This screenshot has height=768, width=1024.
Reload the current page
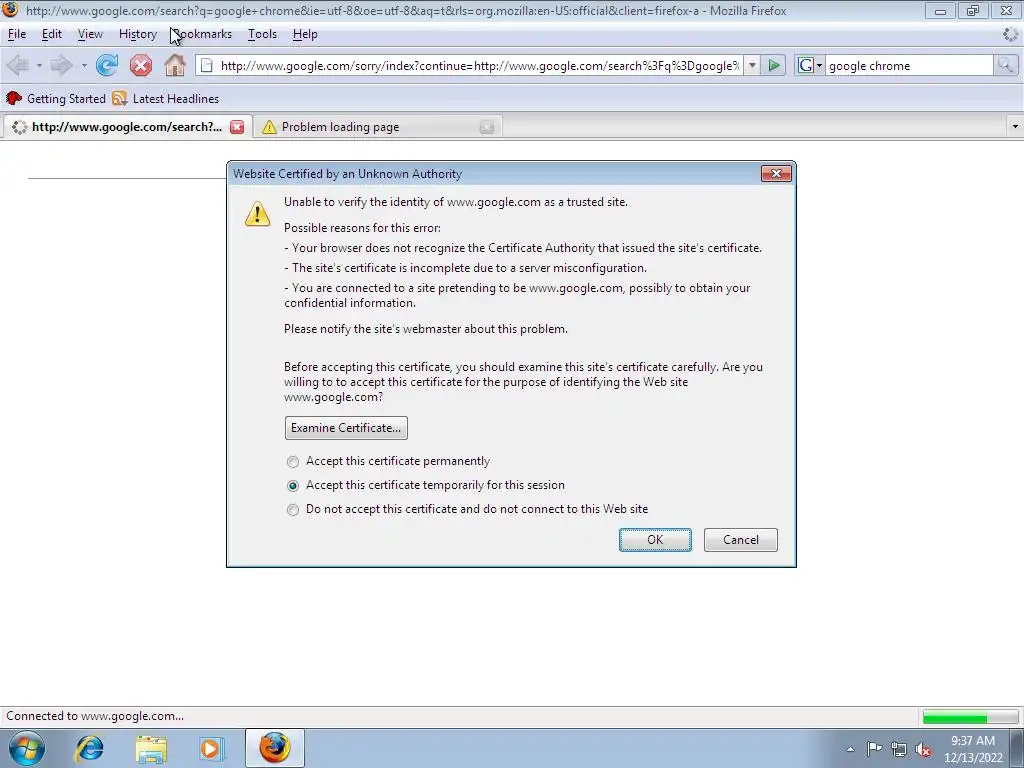106,65
